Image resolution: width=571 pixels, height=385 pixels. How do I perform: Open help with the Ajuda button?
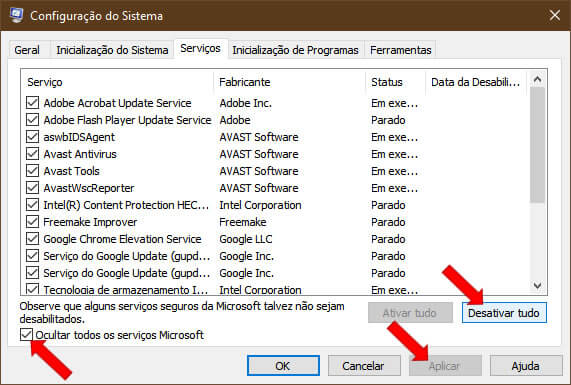click(x=526, y=366)
